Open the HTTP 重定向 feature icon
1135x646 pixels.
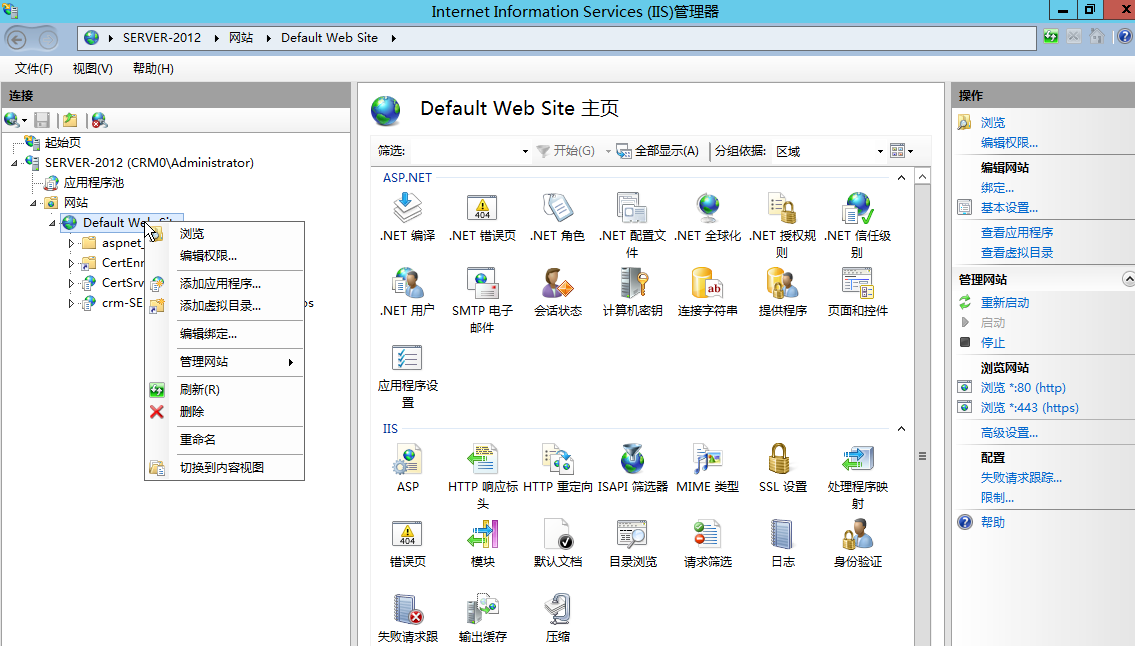(x=557, y=460)
